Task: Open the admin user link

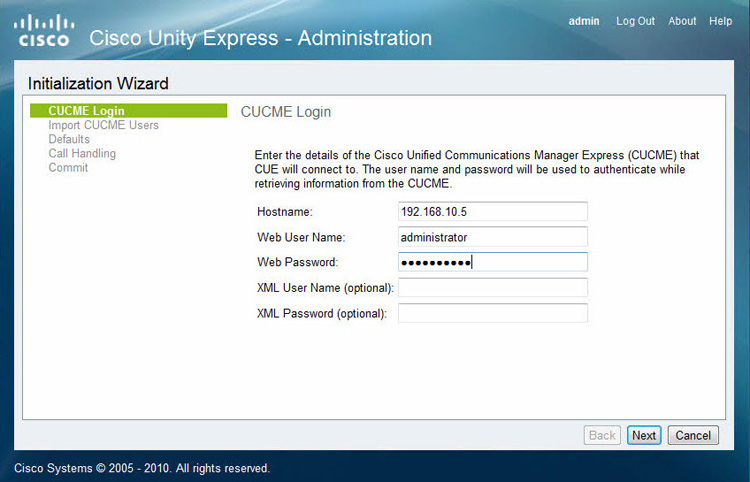Action: pos(584,21)
